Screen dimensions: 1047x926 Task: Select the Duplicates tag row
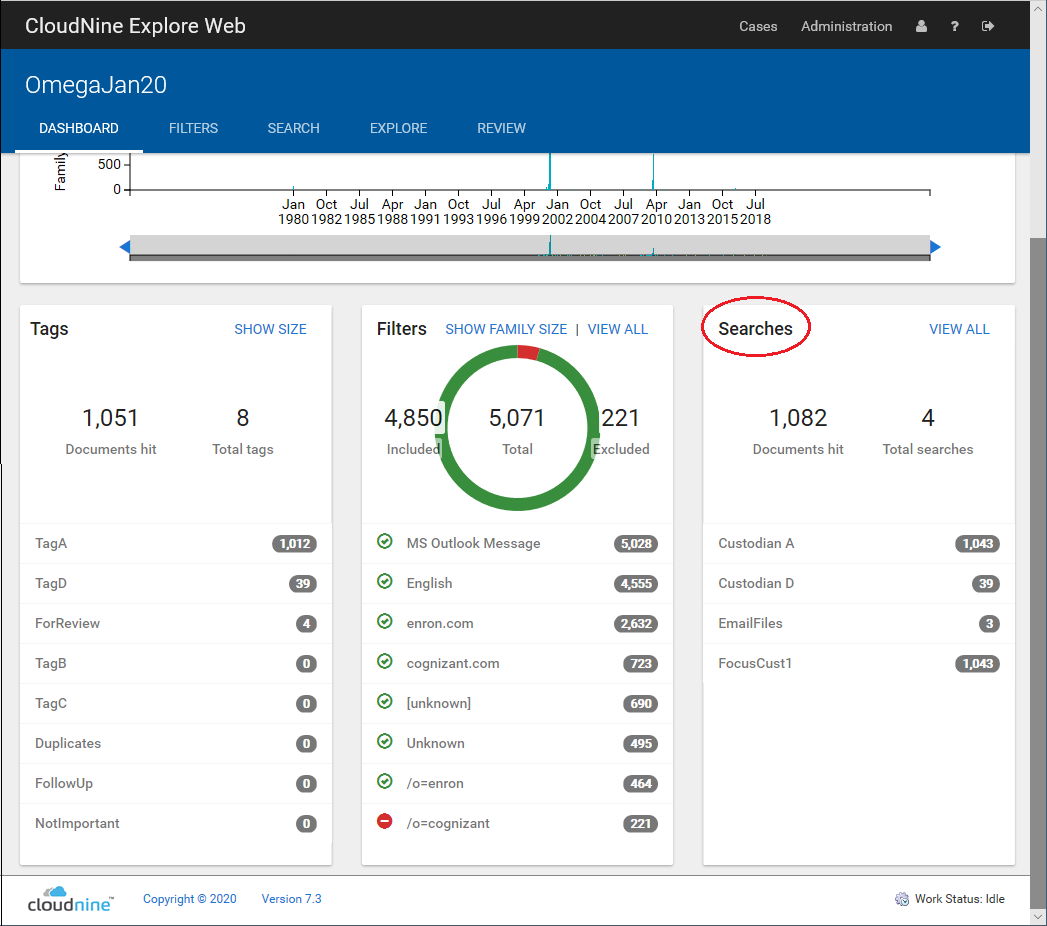(x=176, y=744)
